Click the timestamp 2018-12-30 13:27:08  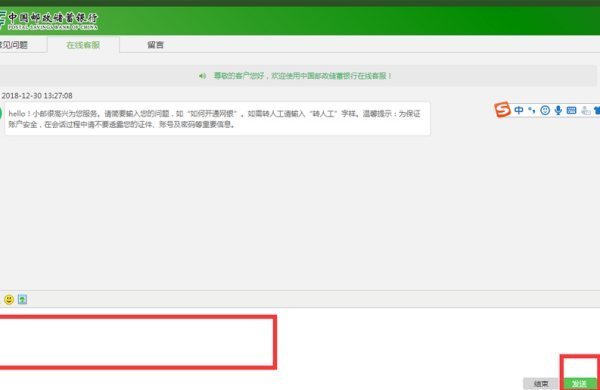point(37,96)
